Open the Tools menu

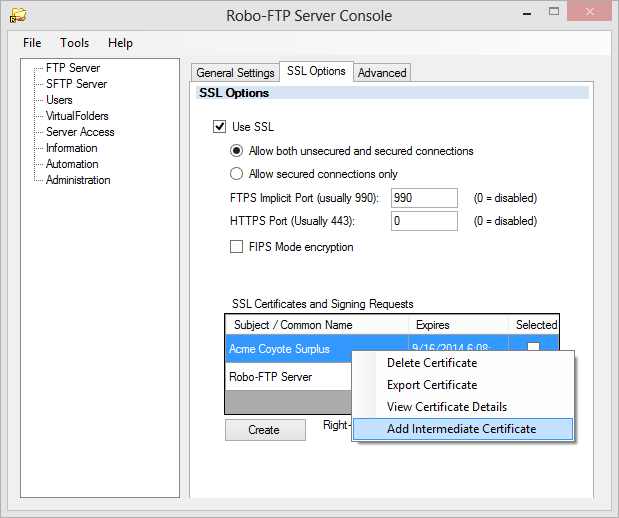[x=74, y=43]
